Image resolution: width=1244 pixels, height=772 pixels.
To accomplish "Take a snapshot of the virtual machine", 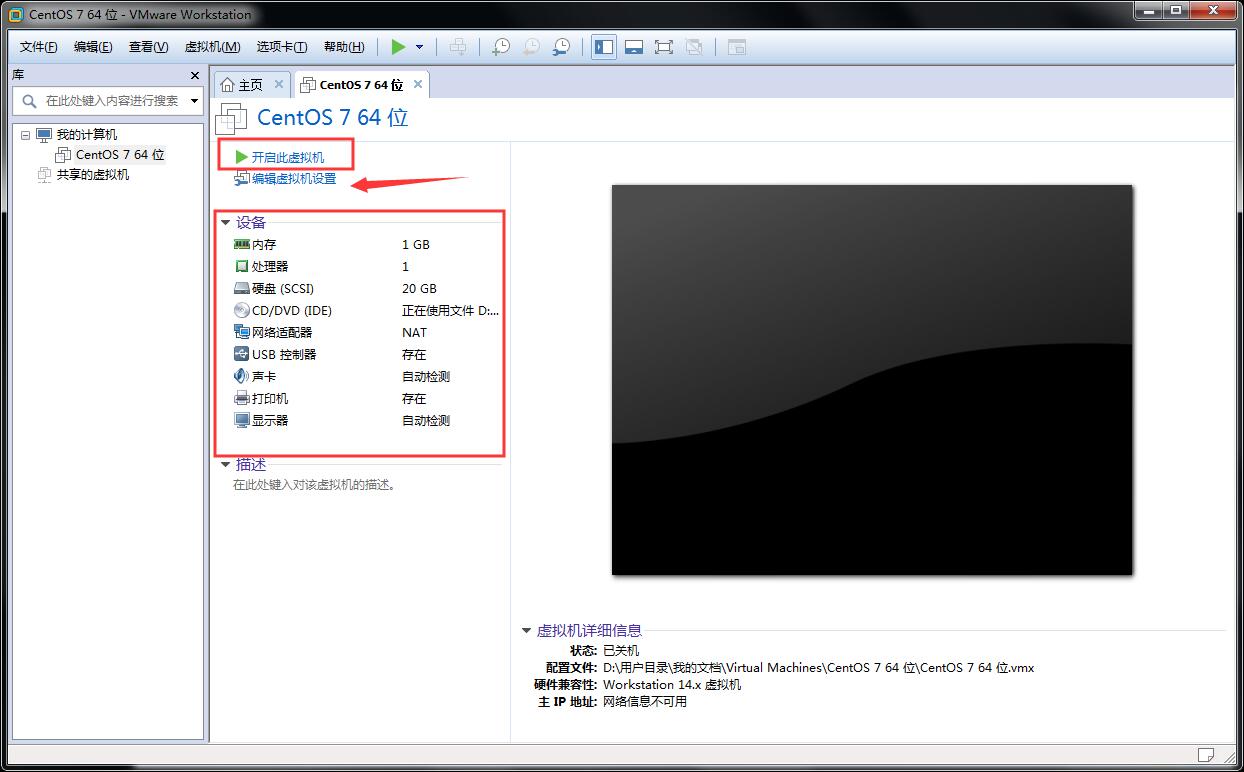I will tap(501, 46).
